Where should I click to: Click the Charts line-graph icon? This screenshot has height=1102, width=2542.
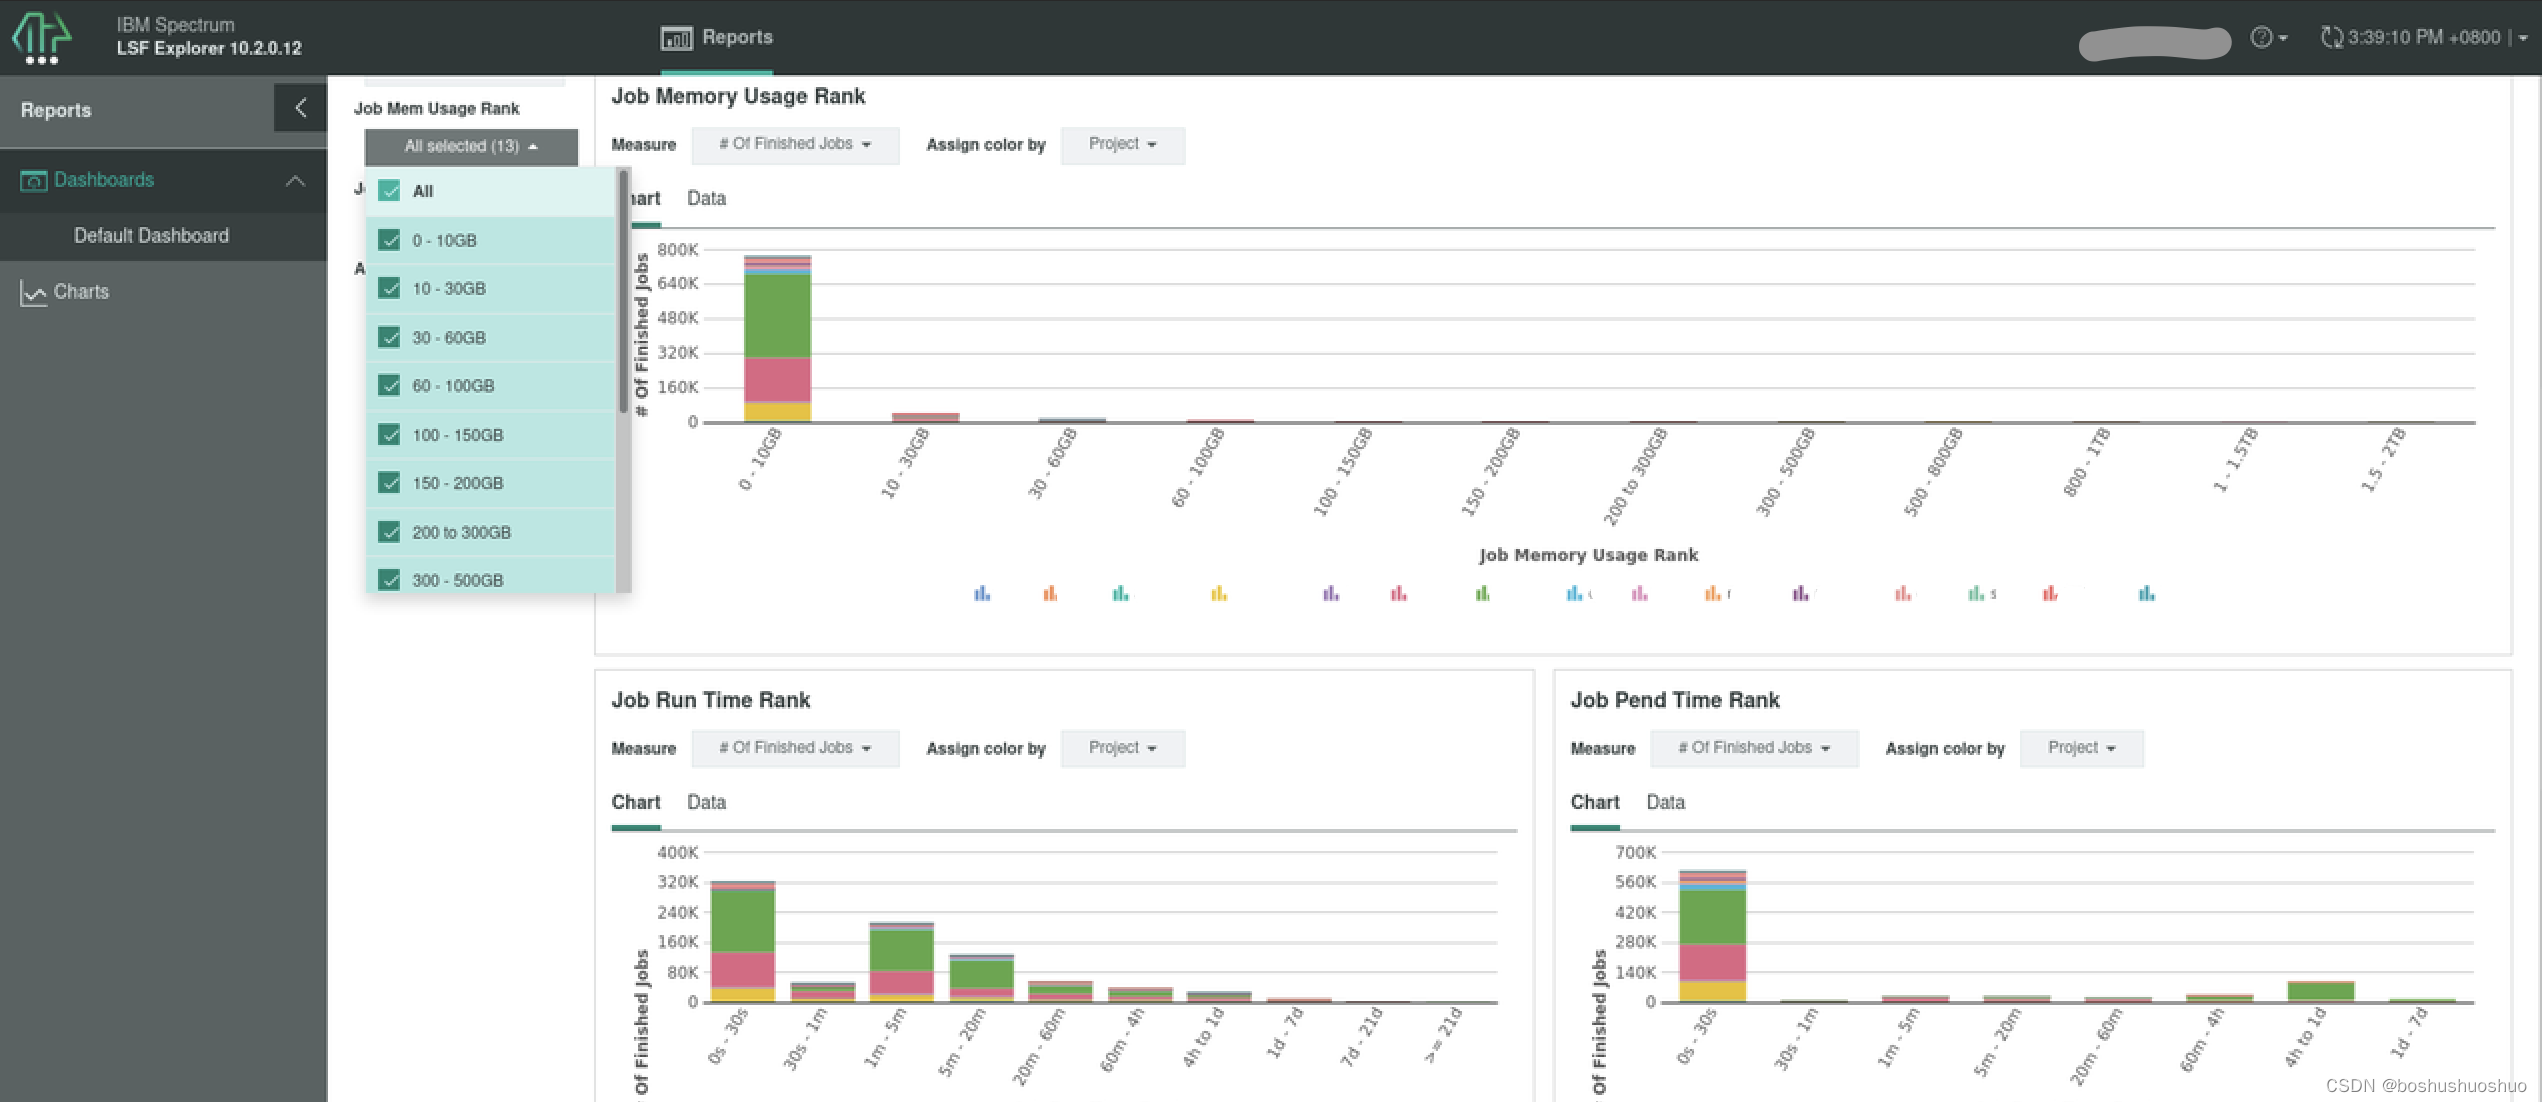pyautogui.click(x=33, y=293)
